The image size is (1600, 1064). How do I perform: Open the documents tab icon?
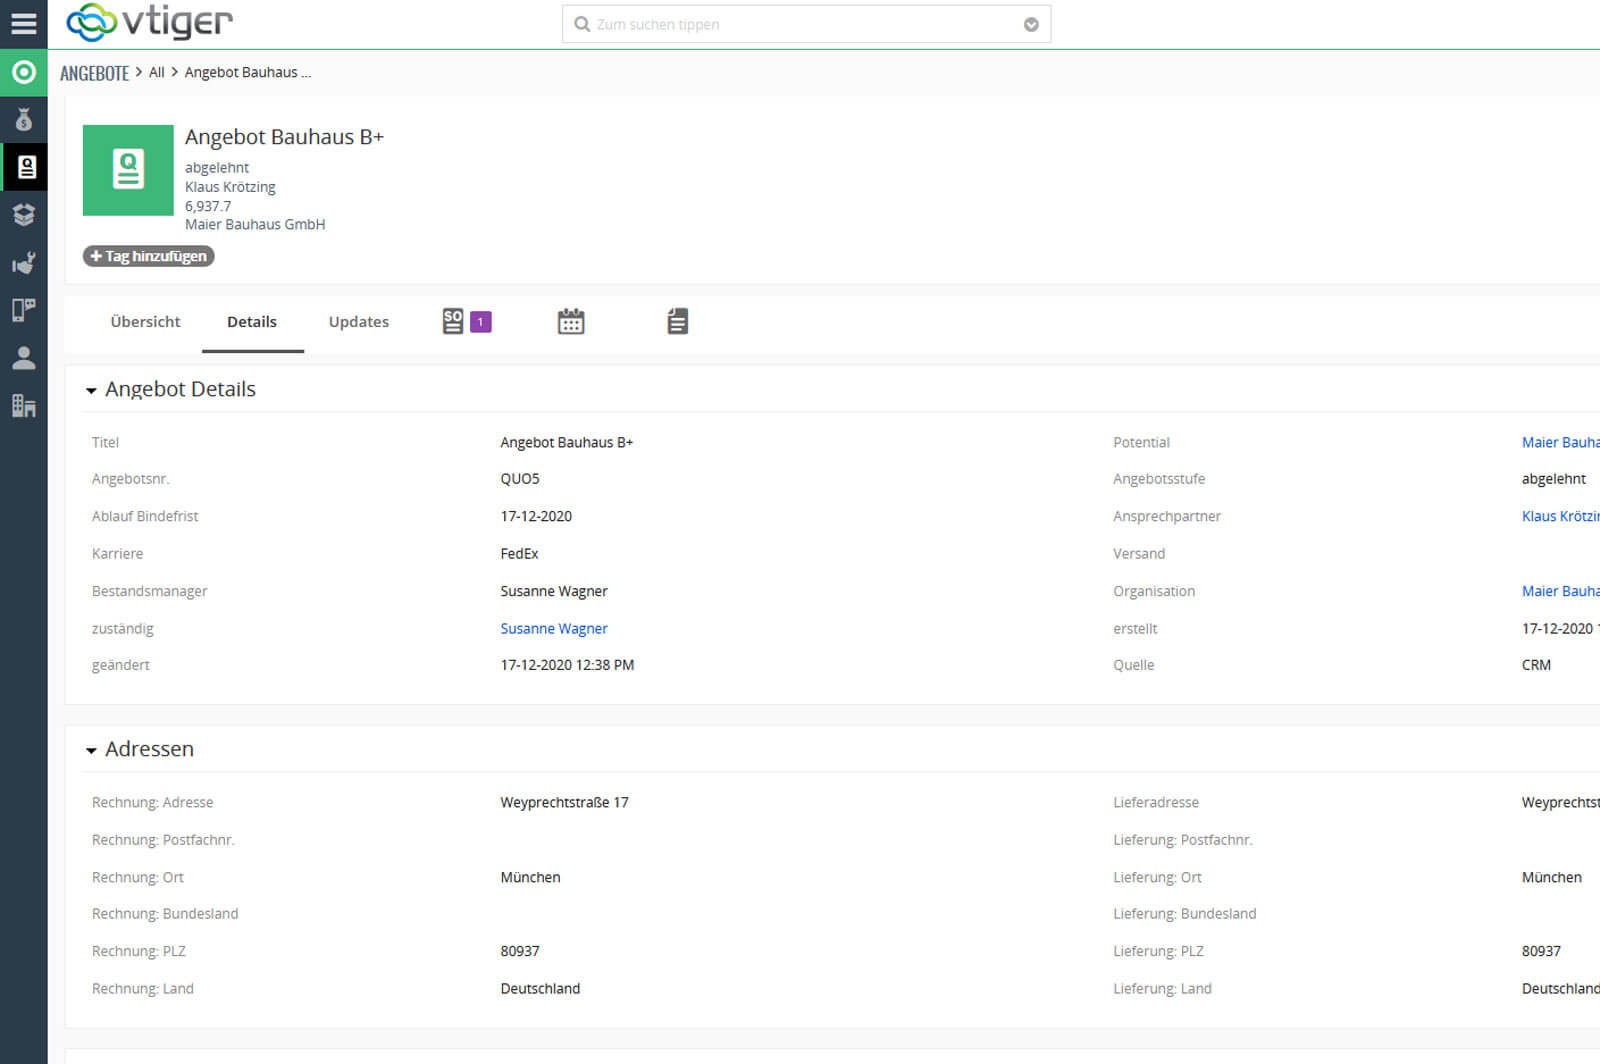tap(677, 321)
